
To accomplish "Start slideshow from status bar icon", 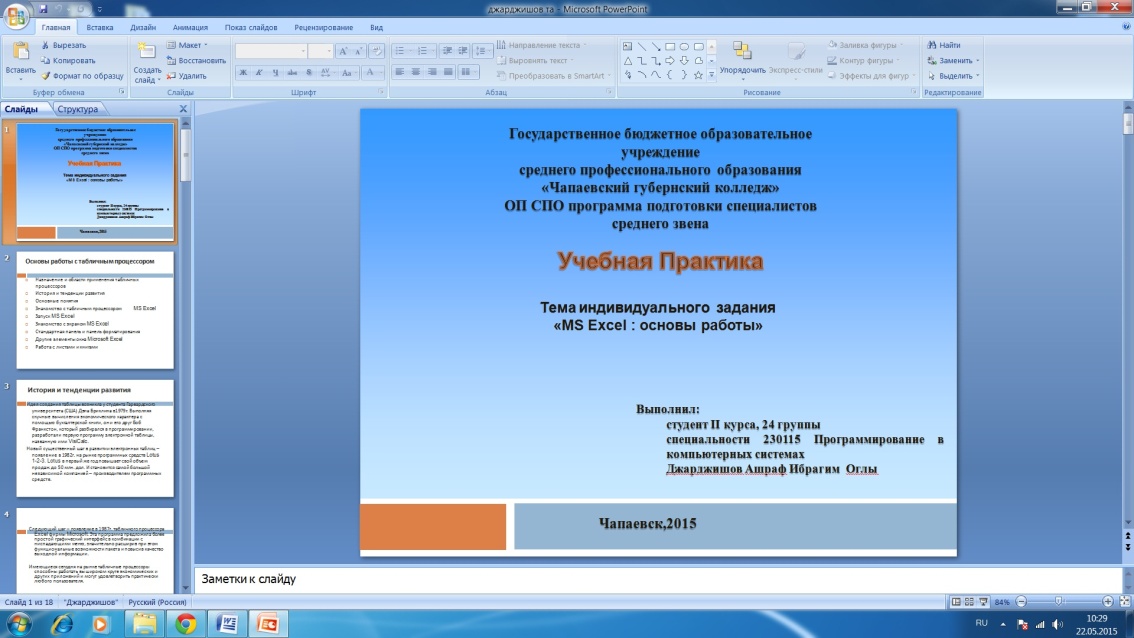I will [983, 602].
